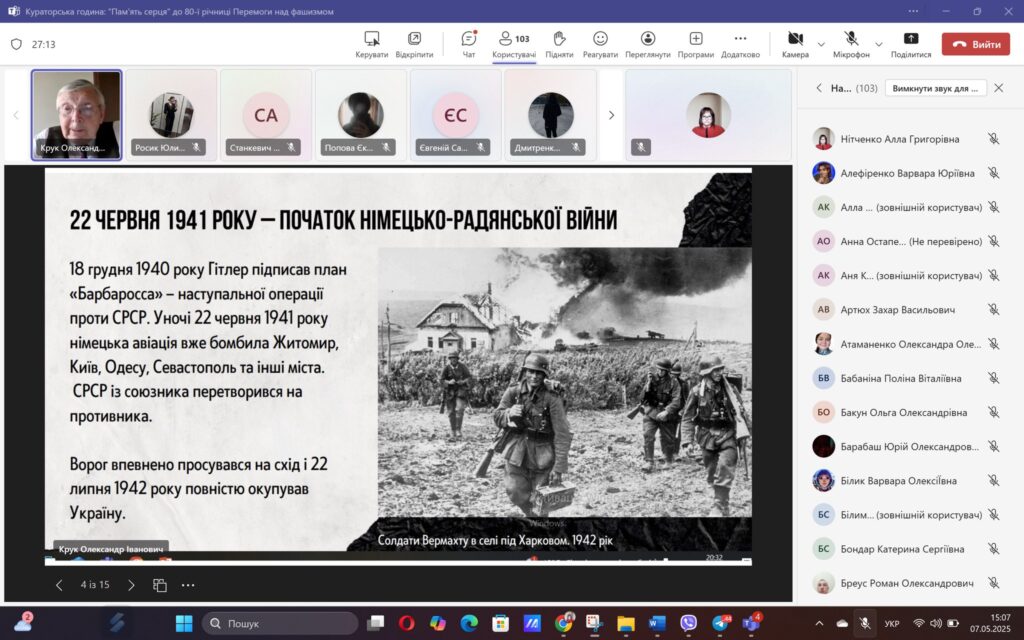Open the Програми apps menu
This screenshot has height=640, width=1024.
point(696,44)
